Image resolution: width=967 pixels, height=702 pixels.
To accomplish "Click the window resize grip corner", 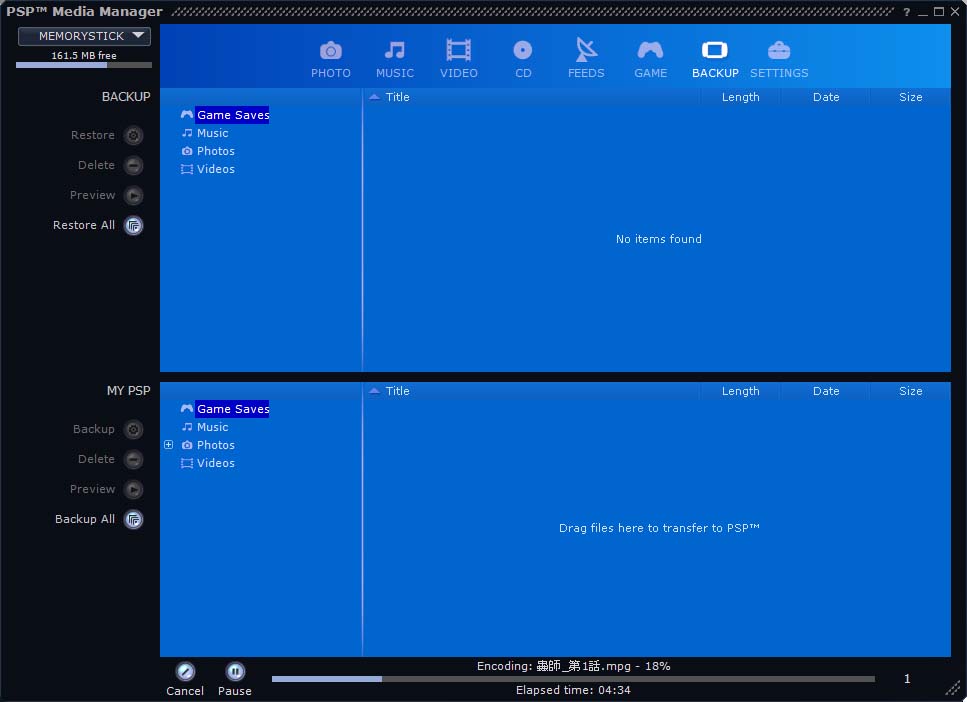I will pyautogui.click(x=953, y=688).
